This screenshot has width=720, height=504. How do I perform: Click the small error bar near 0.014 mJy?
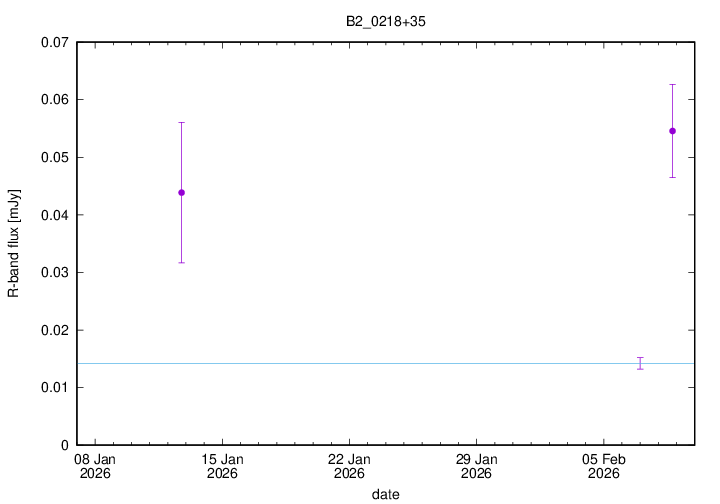(x=640, y=363)
